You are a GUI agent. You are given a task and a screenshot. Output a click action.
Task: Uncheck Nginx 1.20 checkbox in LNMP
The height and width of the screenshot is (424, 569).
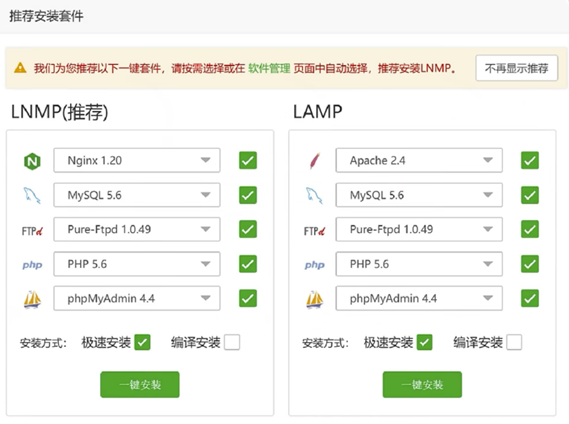[248, 160]
